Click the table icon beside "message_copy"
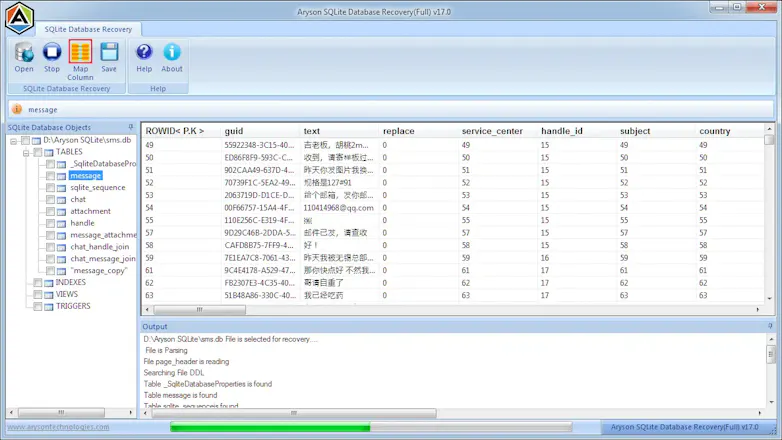Image resolution: width=782 pixels, height=440 pixels. pyautogui.click(x=61, y=271)
